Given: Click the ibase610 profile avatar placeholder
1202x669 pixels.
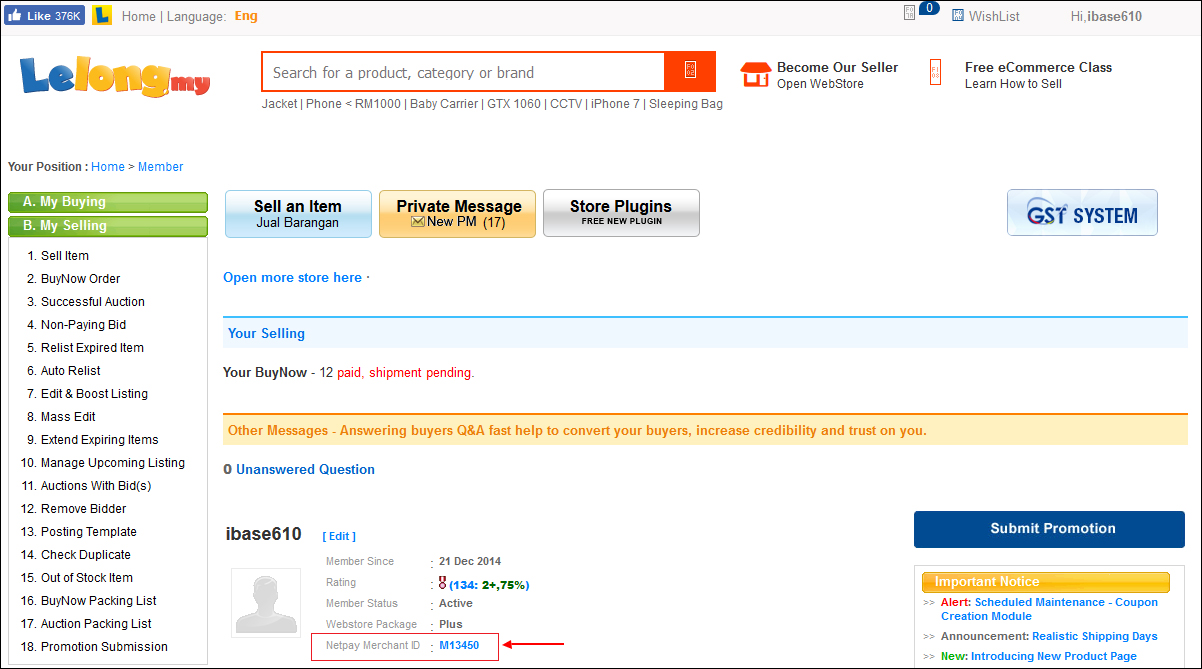Looking at the screenshot, I should [x=266, y=603].
